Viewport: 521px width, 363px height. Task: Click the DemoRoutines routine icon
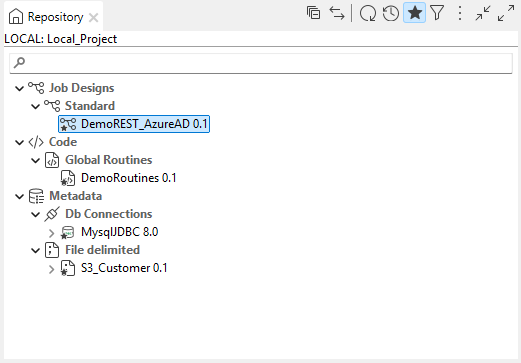click(68, 178)
